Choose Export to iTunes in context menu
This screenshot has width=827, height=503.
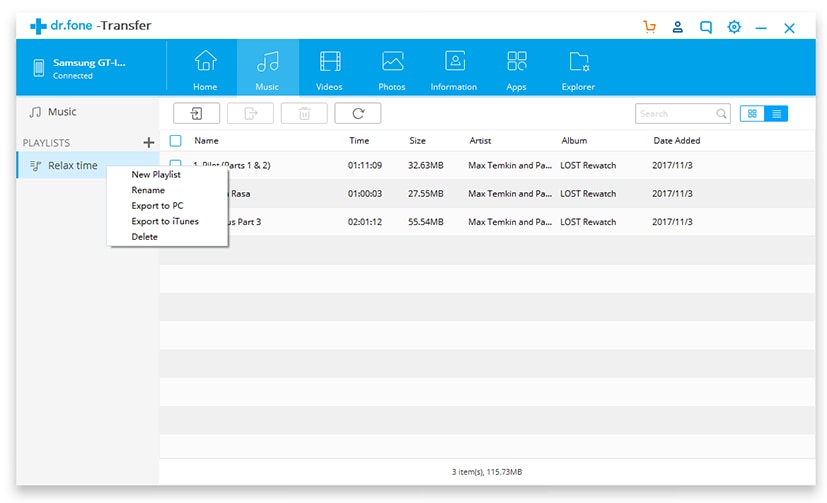tap(165, 221)
